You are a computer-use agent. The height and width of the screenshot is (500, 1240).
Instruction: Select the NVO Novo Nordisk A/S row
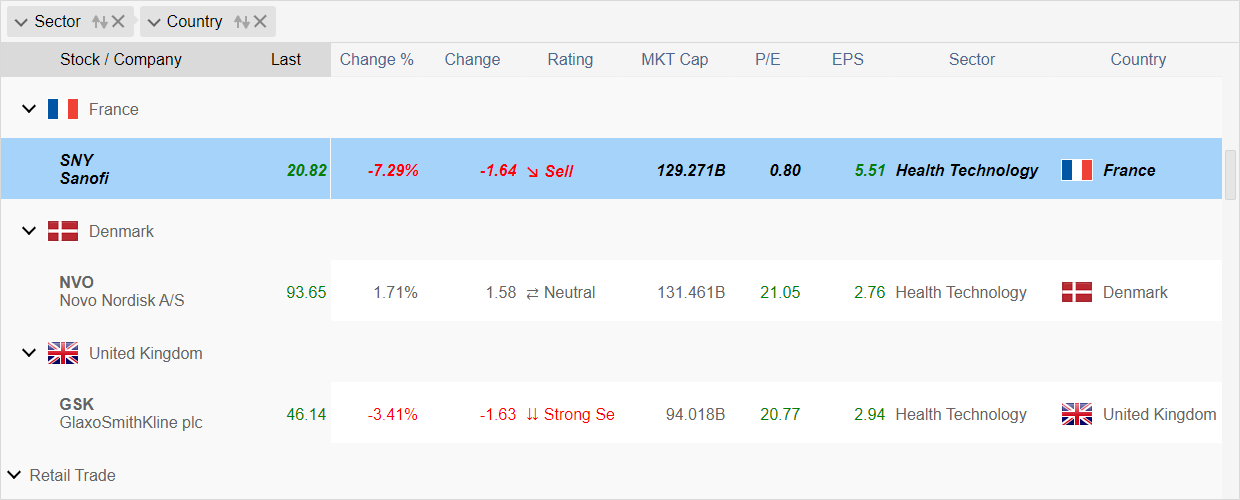coord(611,291)
